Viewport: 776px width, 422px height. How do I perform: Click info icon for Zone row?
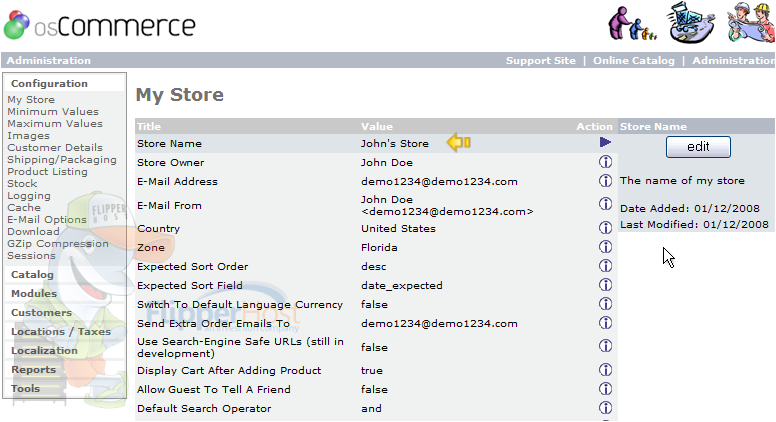(605, 246)
